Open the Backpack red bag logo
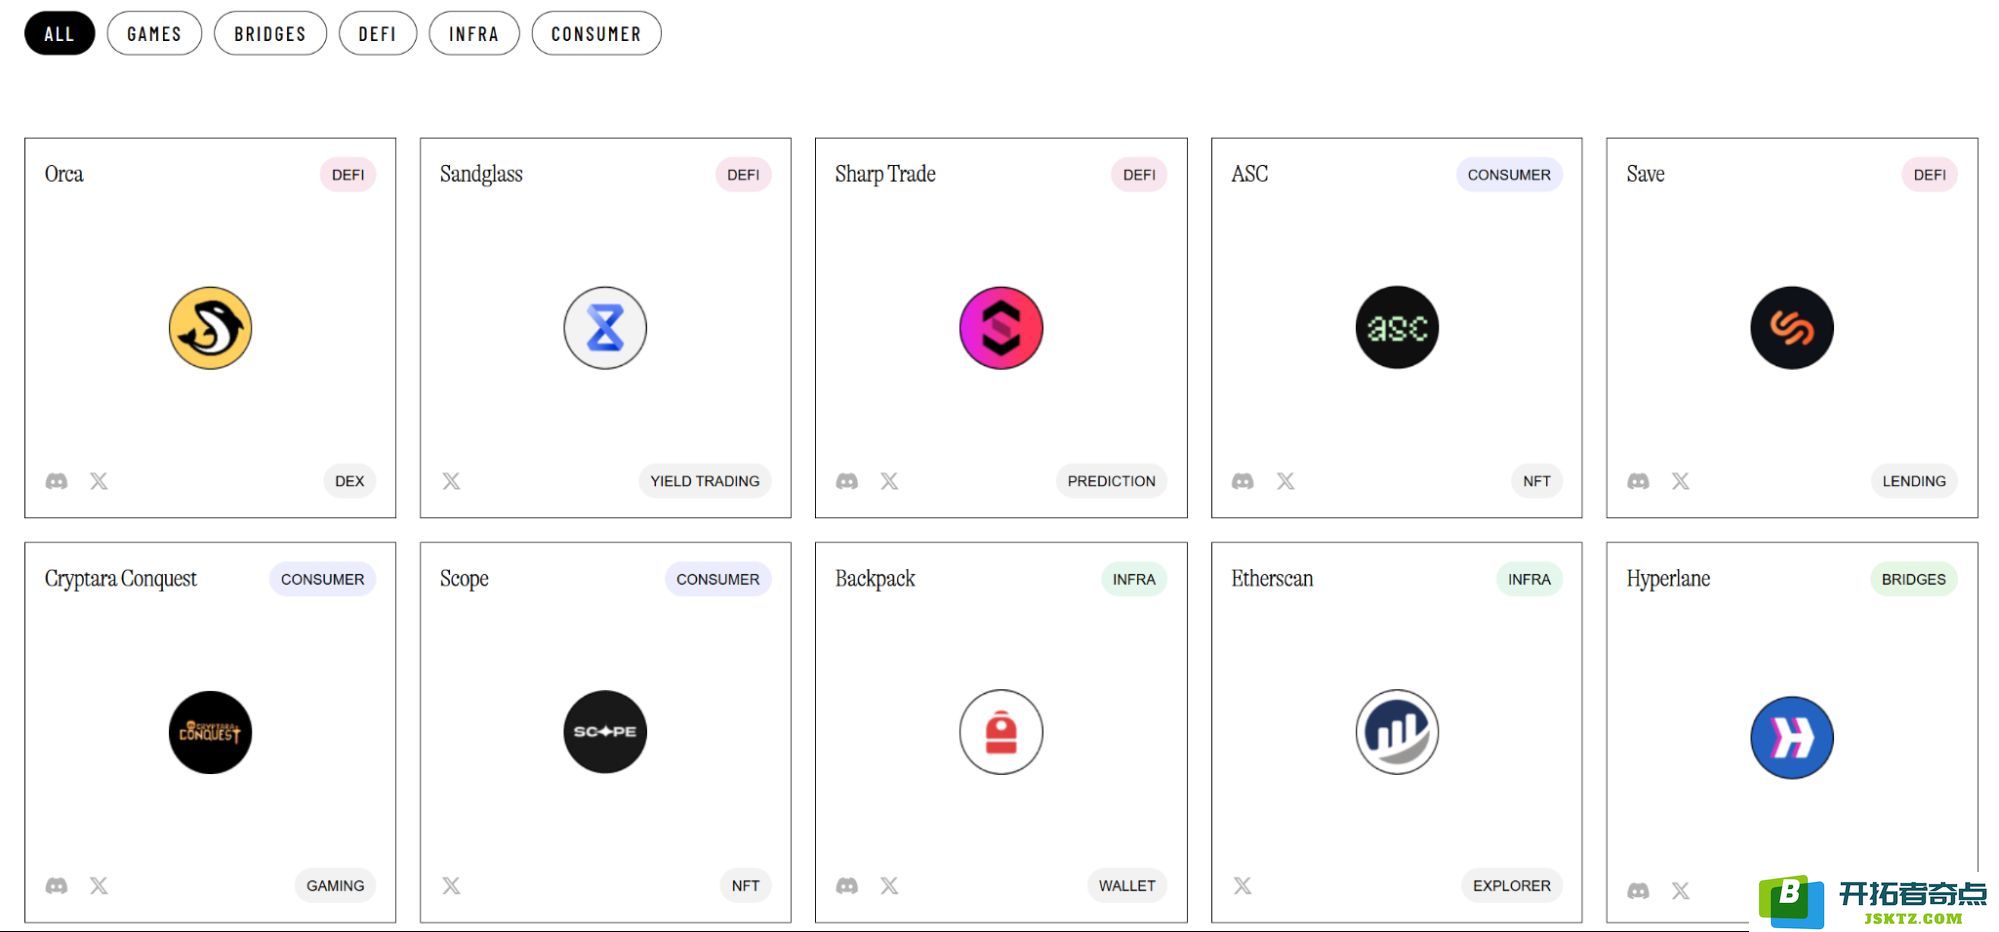Image resolution: width=1999 pixels, height=932 pixels. pos(1001,732)
